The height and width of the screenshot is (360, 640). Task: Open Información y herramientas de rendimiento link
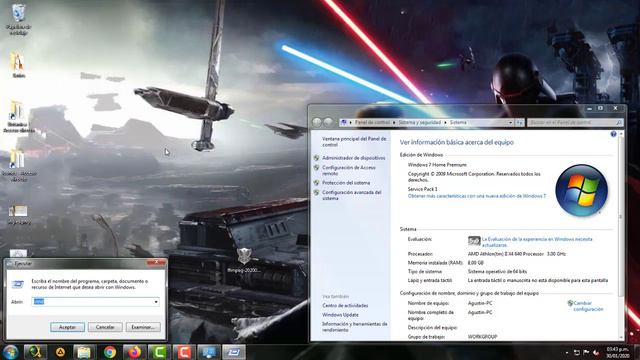coord(354,327)
